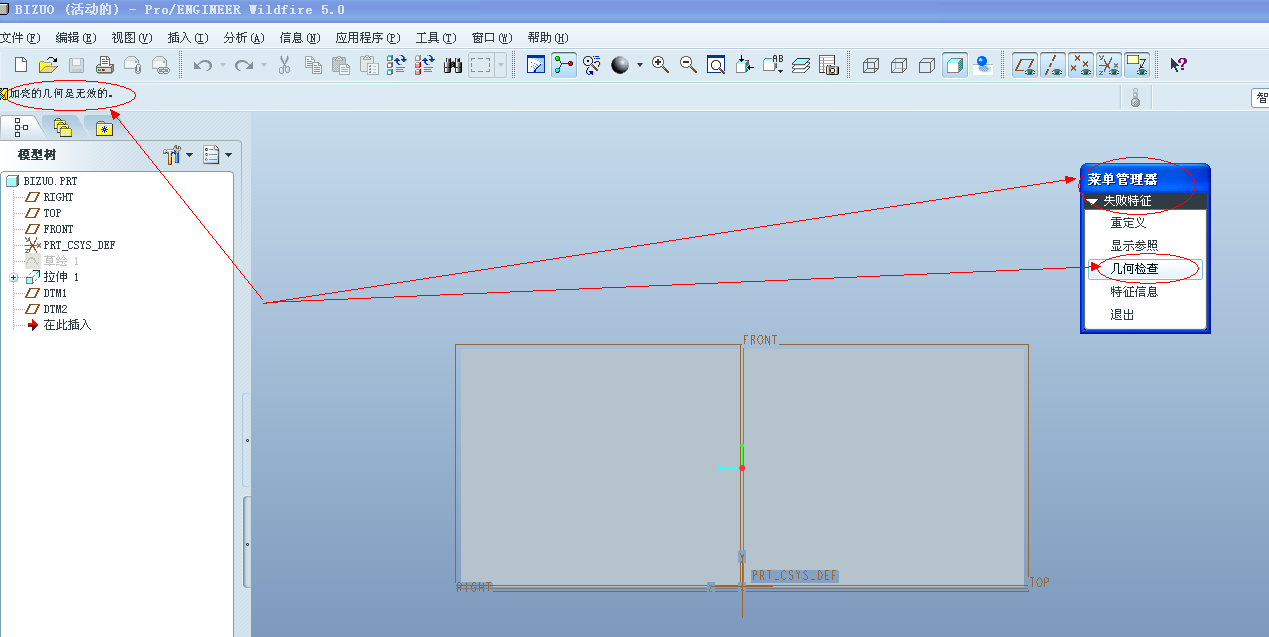Redo the last undone action
1269x637 pixels.
[243, 65]
